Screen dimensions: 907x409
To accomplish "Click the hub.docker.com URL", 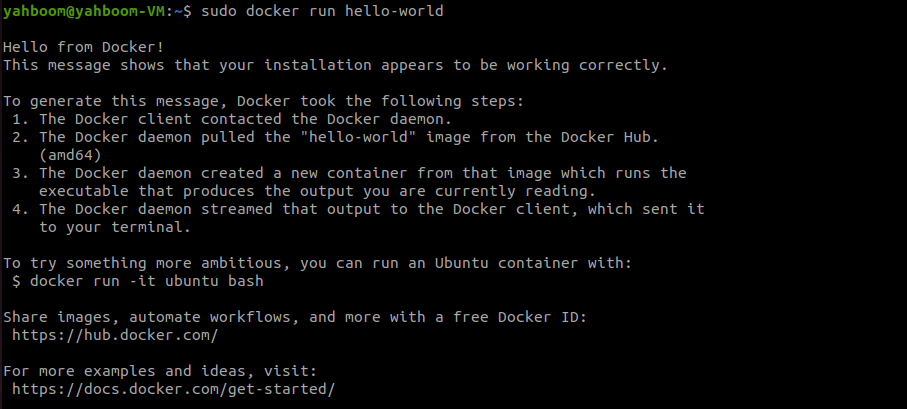I will pyautogui.click(x=115, y=336).
